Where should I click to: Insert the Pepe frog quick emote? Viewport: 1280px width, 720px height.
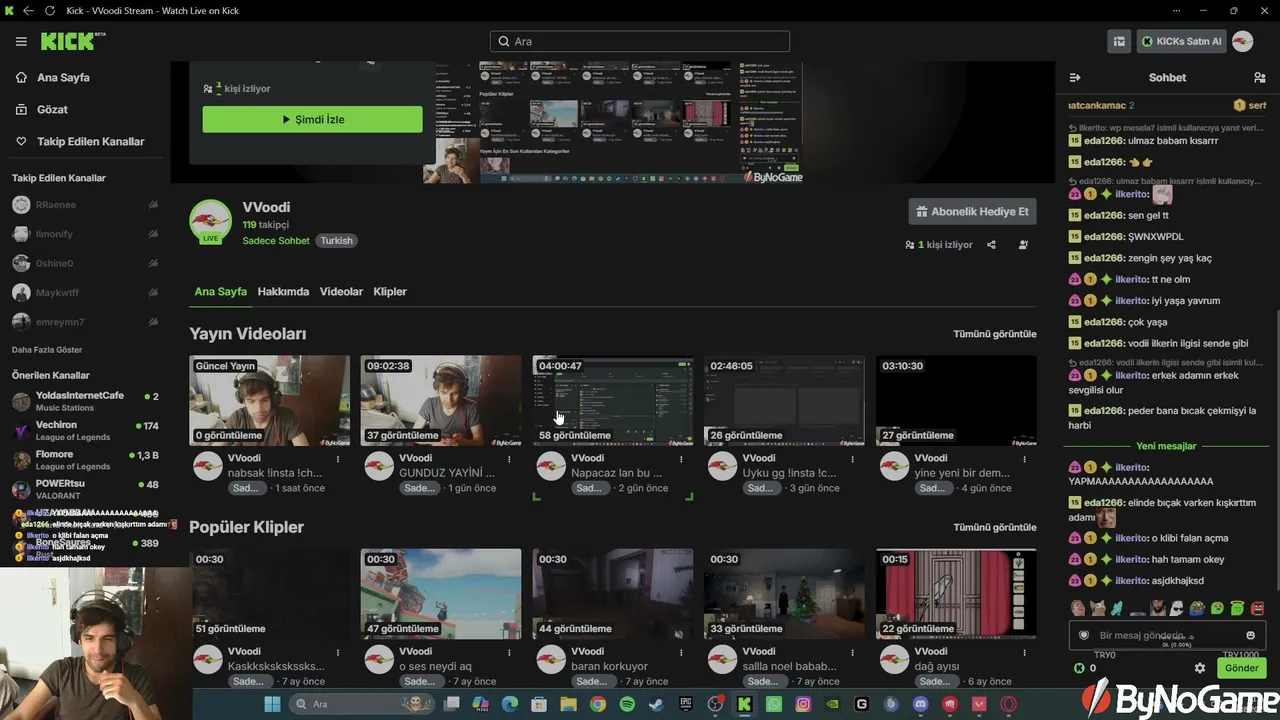(1198, 607)
